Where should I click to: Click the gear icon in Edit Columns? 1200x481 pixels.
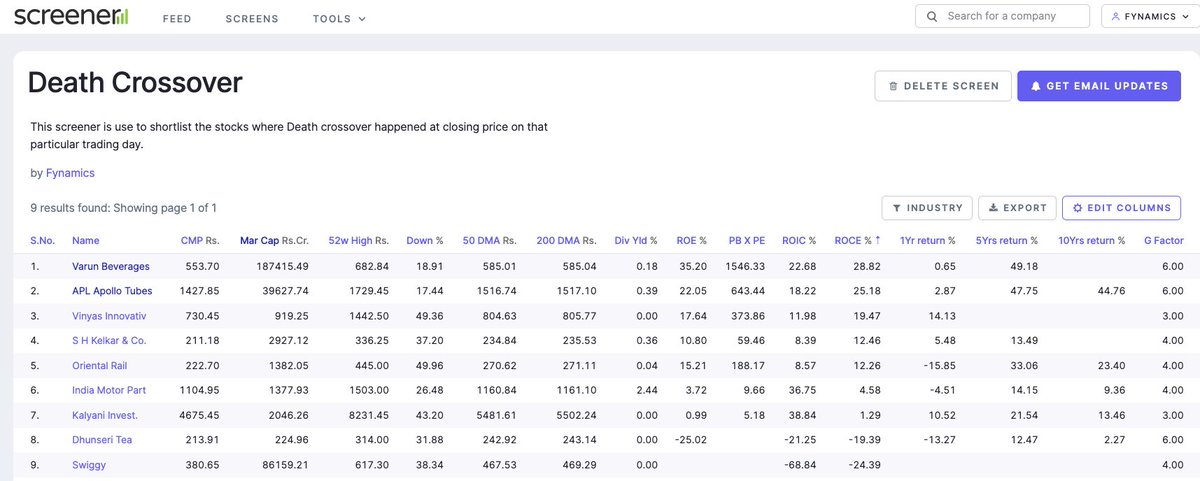(x=1077, y=208)
